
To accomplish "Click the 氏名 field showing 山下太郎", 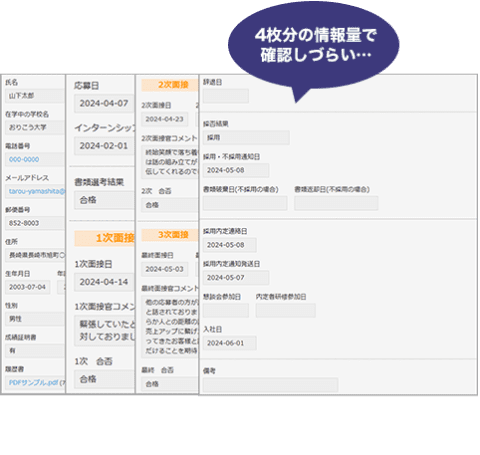I will coord(35,96).
